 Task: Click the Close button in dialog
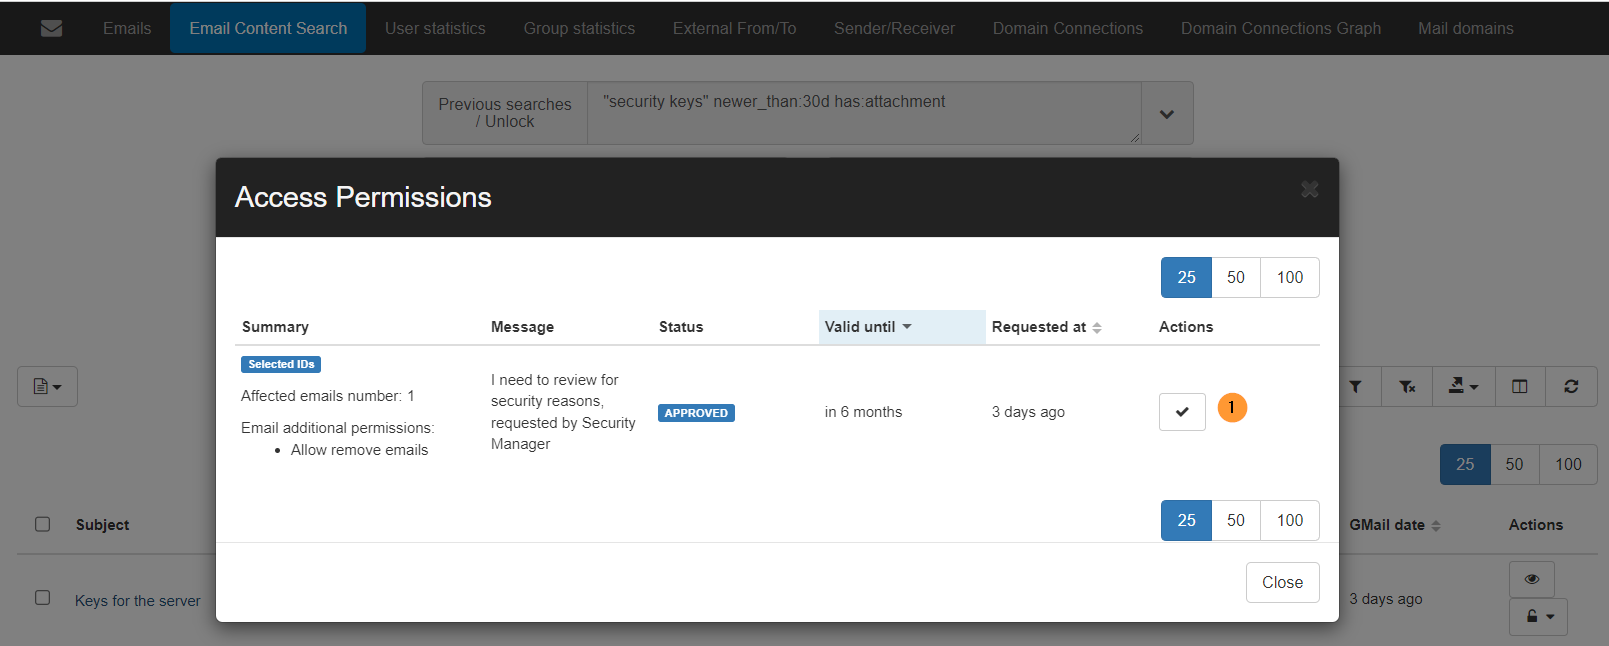pyautogui.click(x=1282, y=582)
